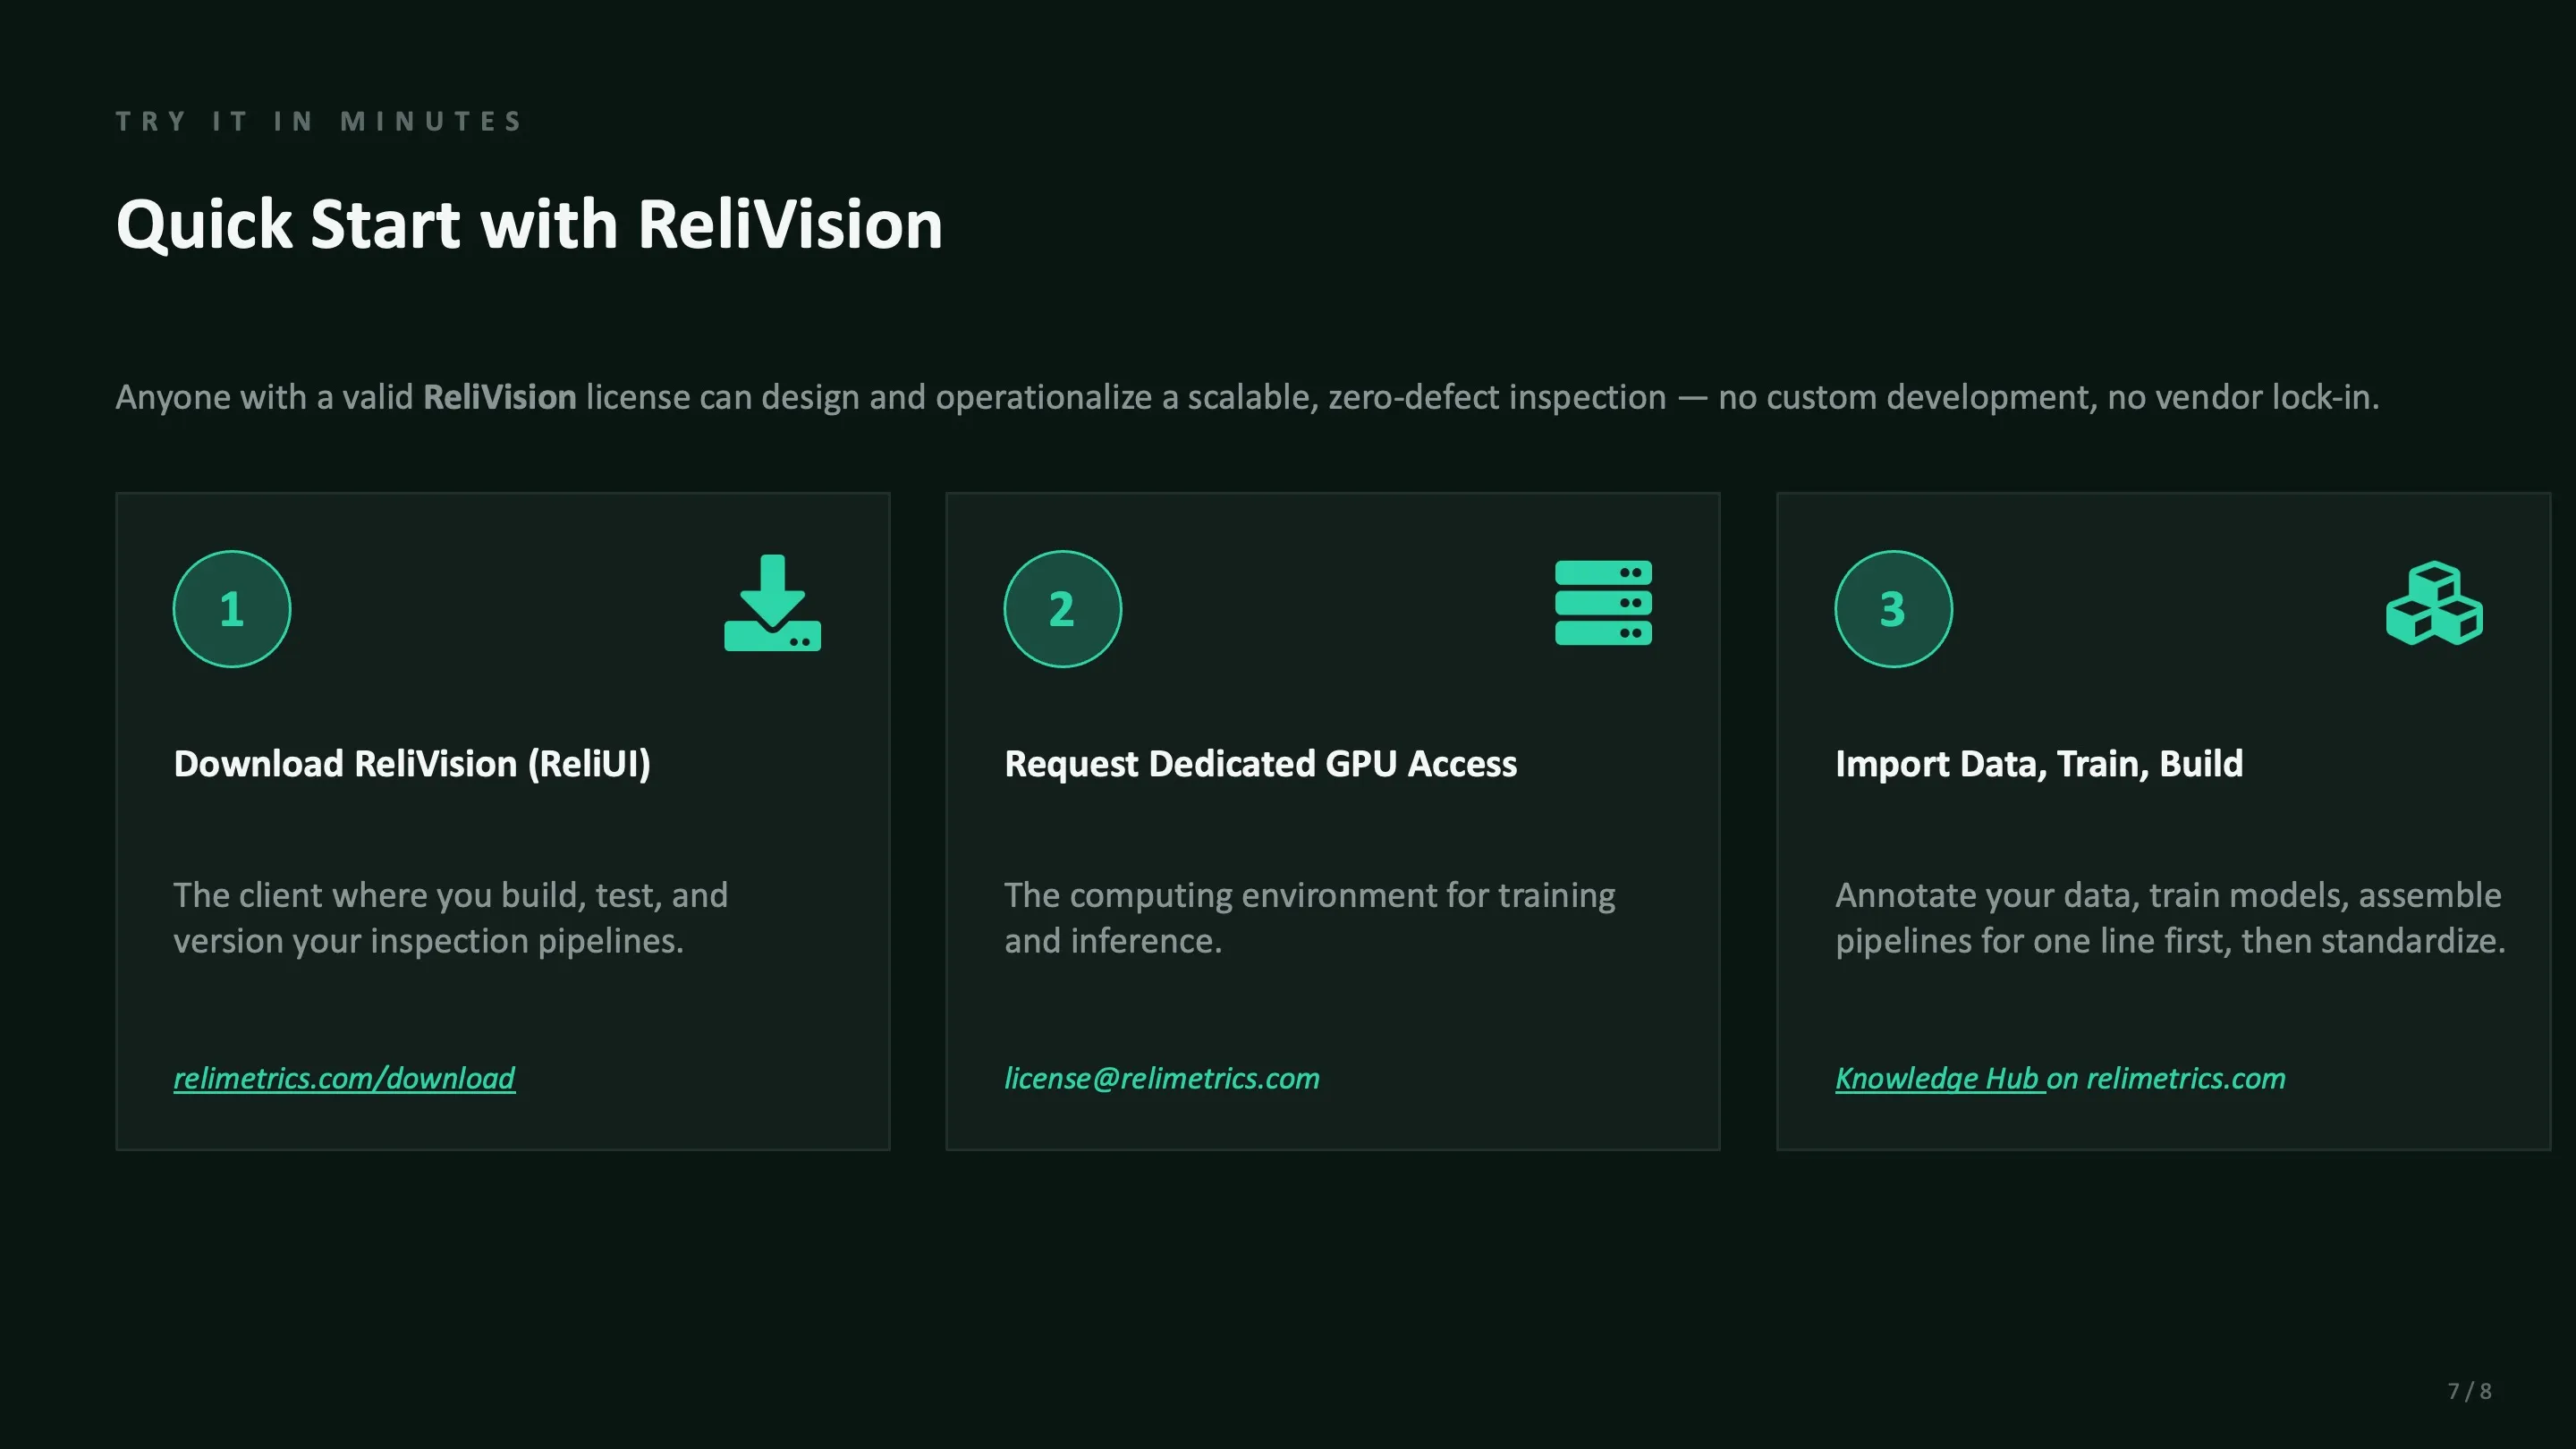Image resolution: width=2576 pixels, height=1449 pixels.
Task: Click the 'Request Dedicated GPU Access' heading
Action: click(1260, 764)
